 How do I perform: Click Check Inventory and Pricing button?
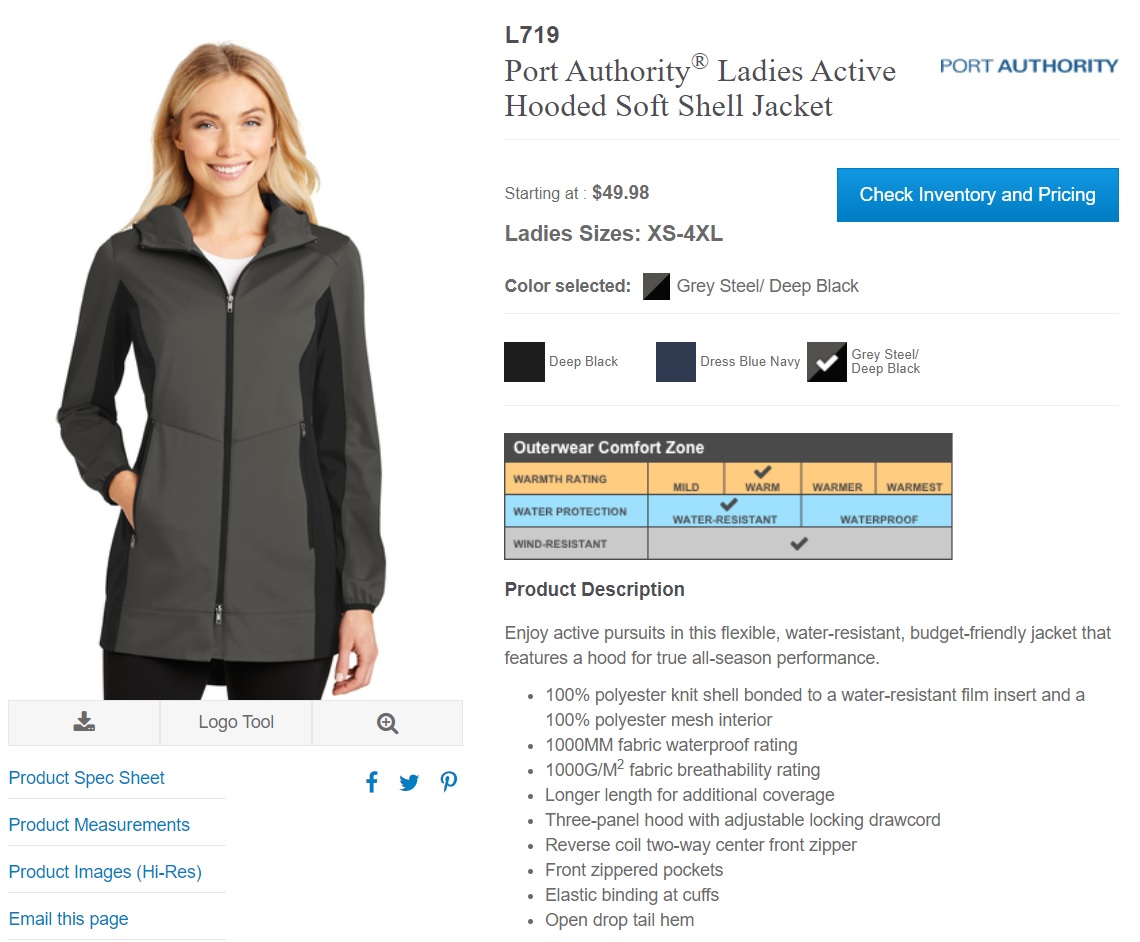[x=978, y=195]
